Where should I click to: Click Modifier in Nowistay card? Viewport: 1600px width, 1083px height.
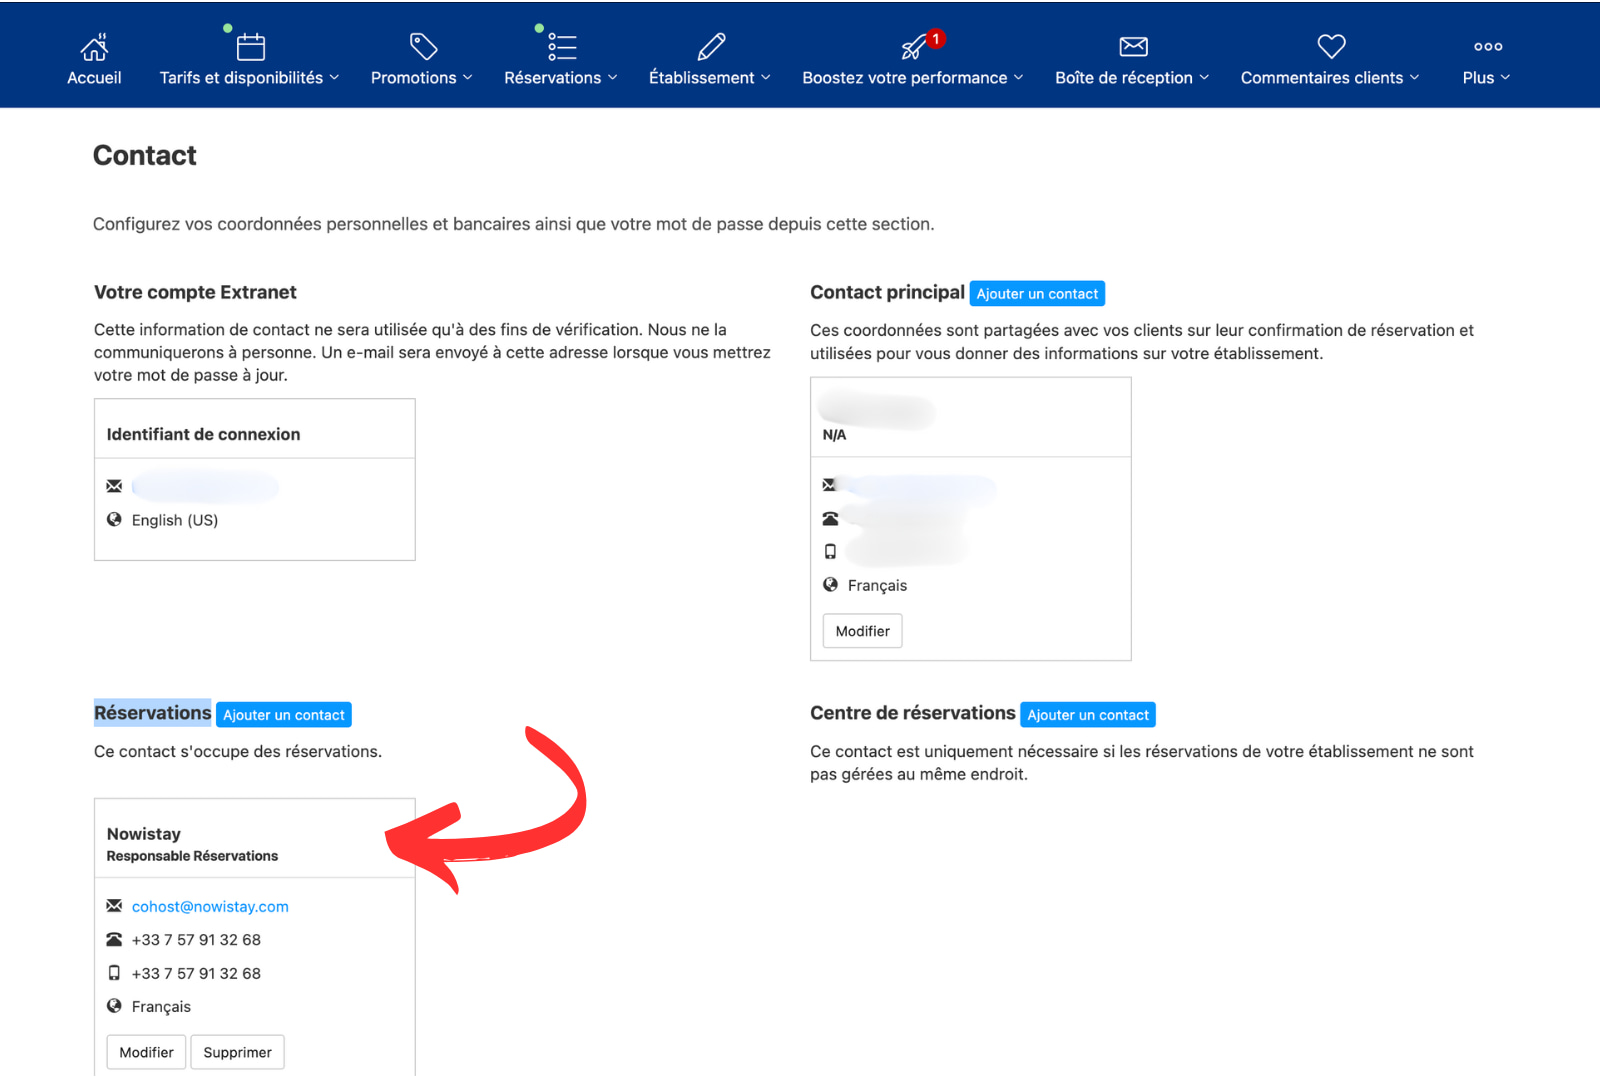tap(146, 1052)
